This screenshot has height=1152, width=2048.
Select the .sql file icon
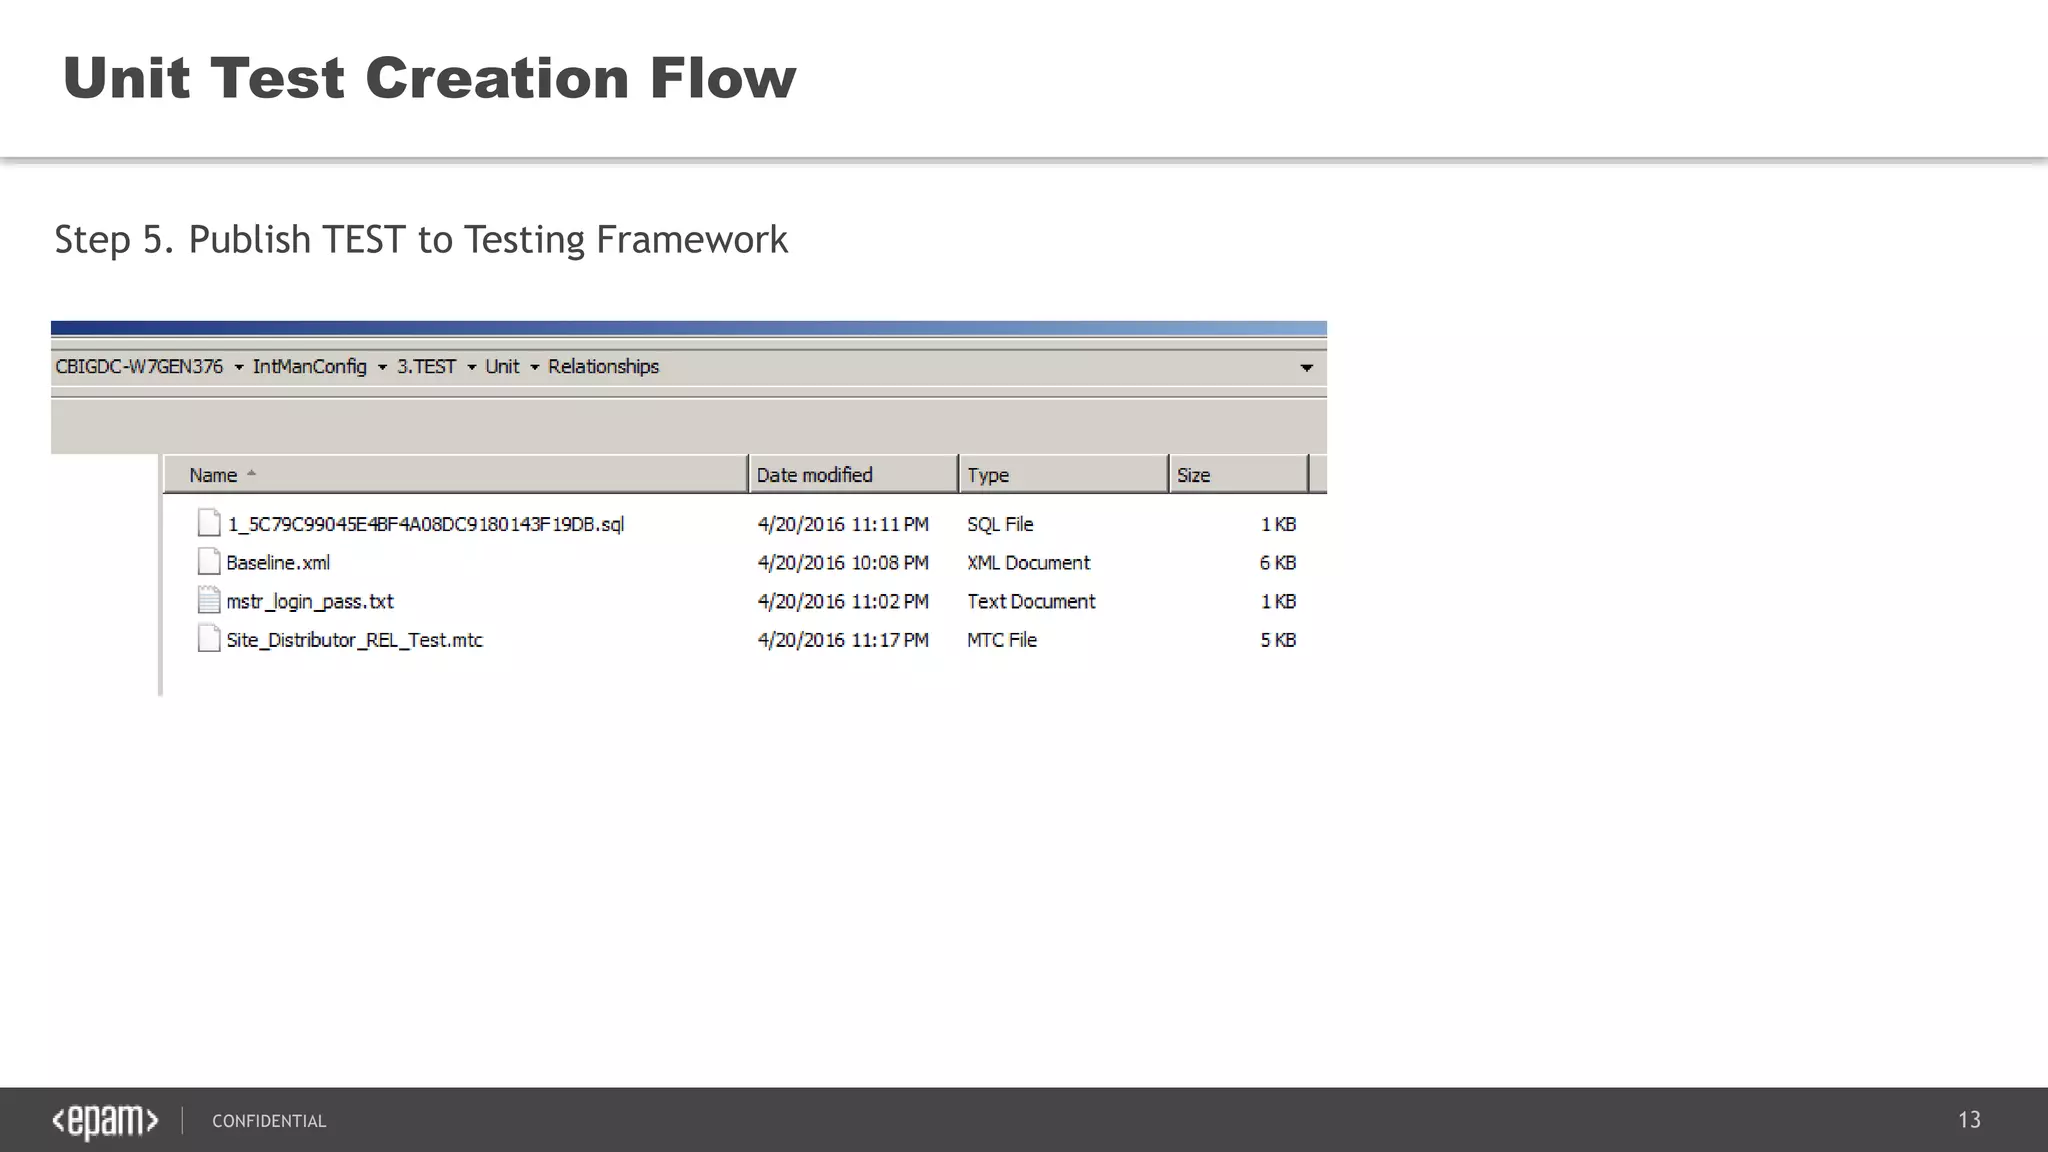click(x=209, y=523)
